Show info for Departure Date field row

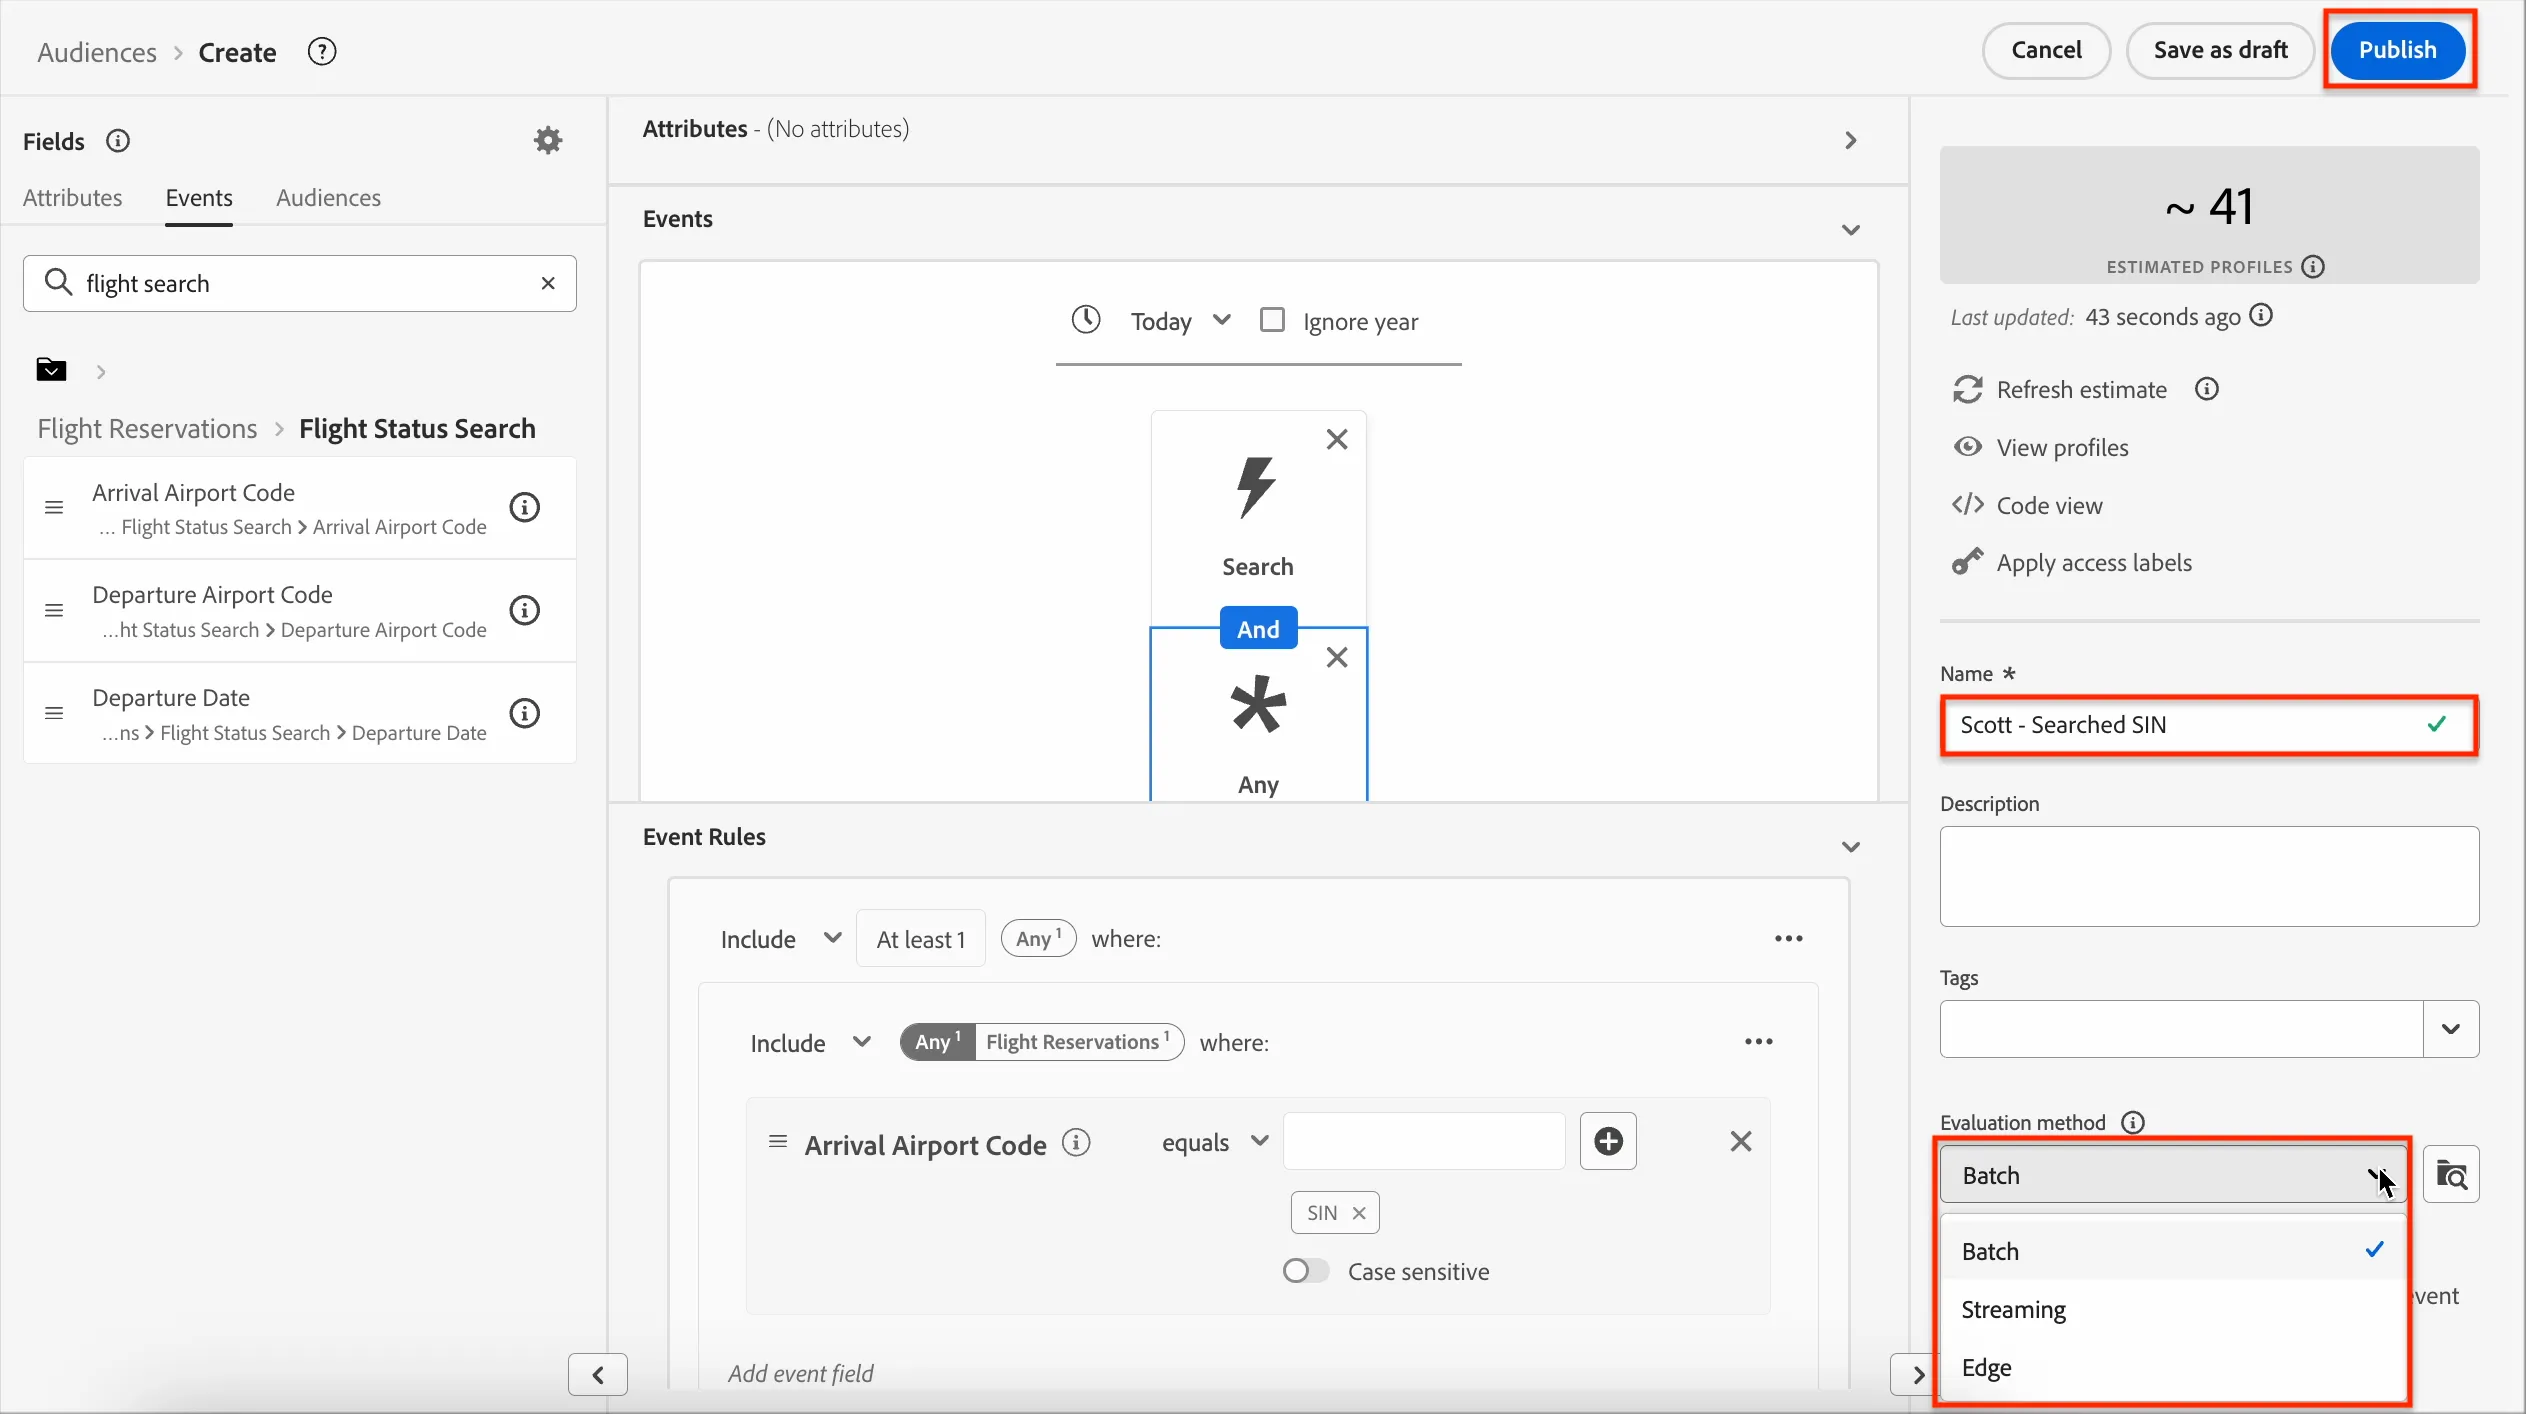pos(525,713)
